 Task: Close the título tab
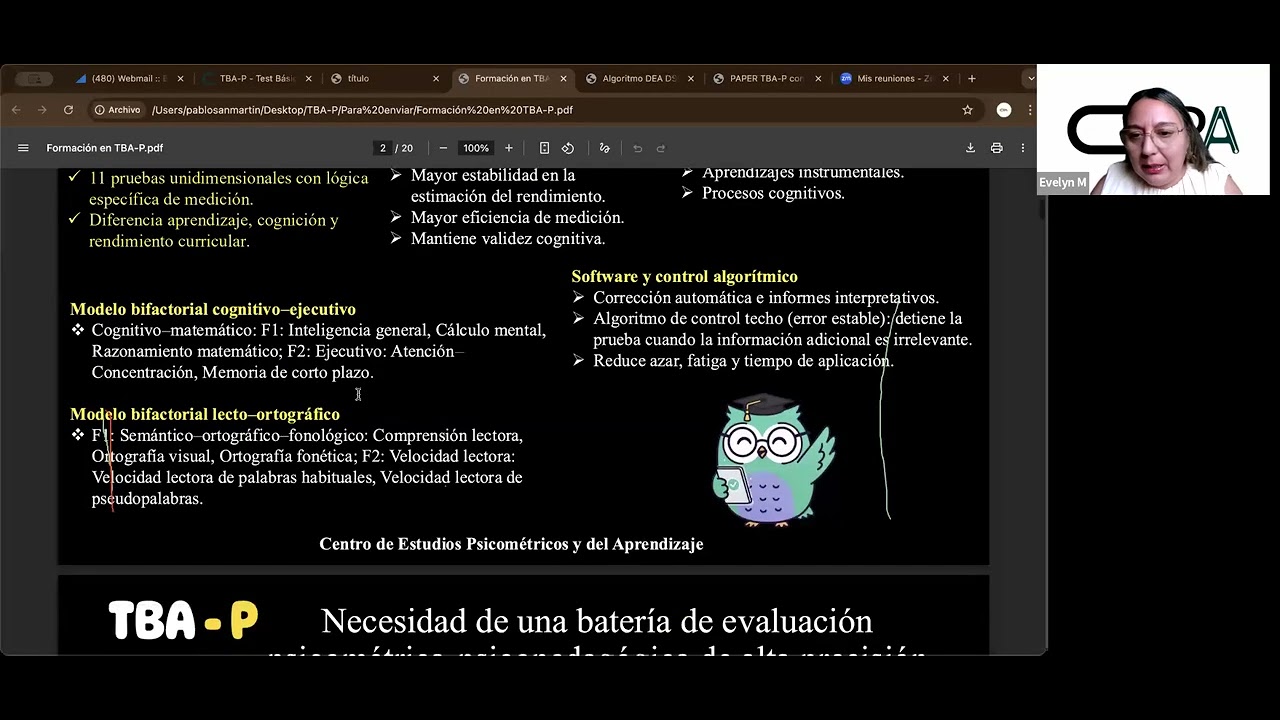click(x=435, y=78)
